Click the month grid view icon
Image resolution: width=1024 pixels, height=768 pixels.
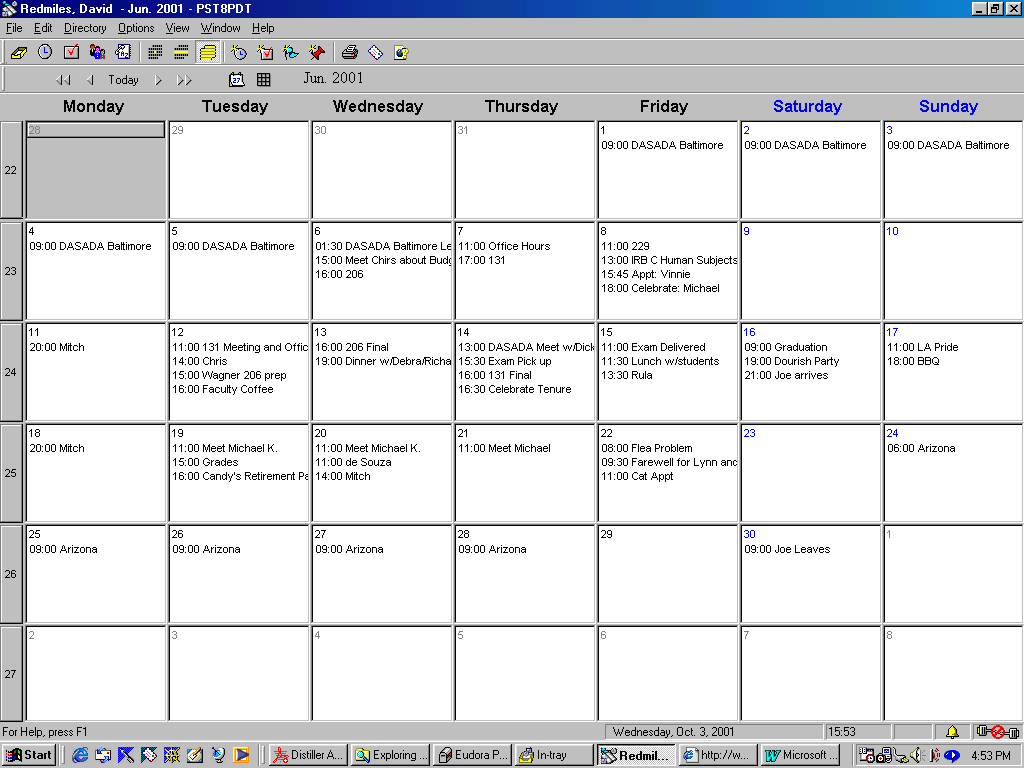click(264, 79)
